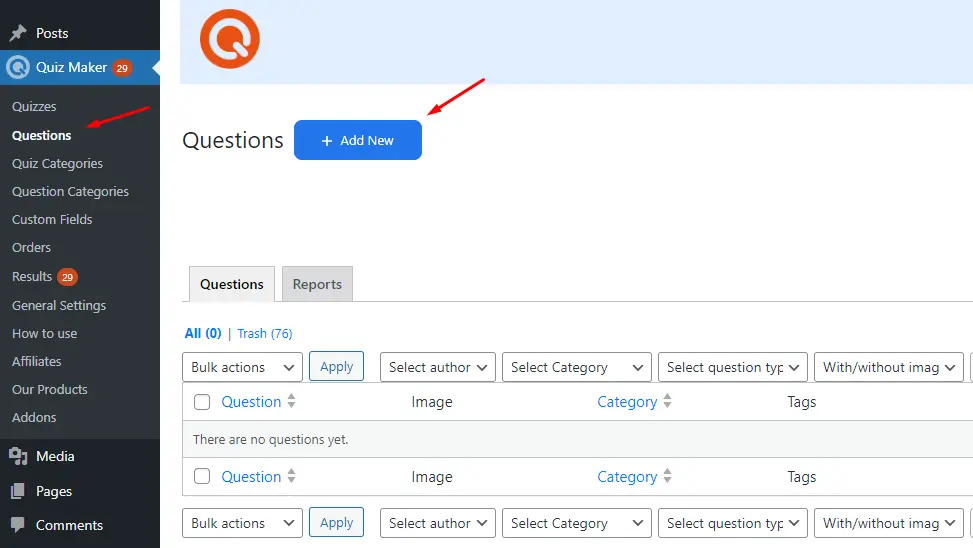Click the Pages icon in sidebar
The width and height of the screenshot is (973, 548).
pyautogui.click(x=17, y=491)
